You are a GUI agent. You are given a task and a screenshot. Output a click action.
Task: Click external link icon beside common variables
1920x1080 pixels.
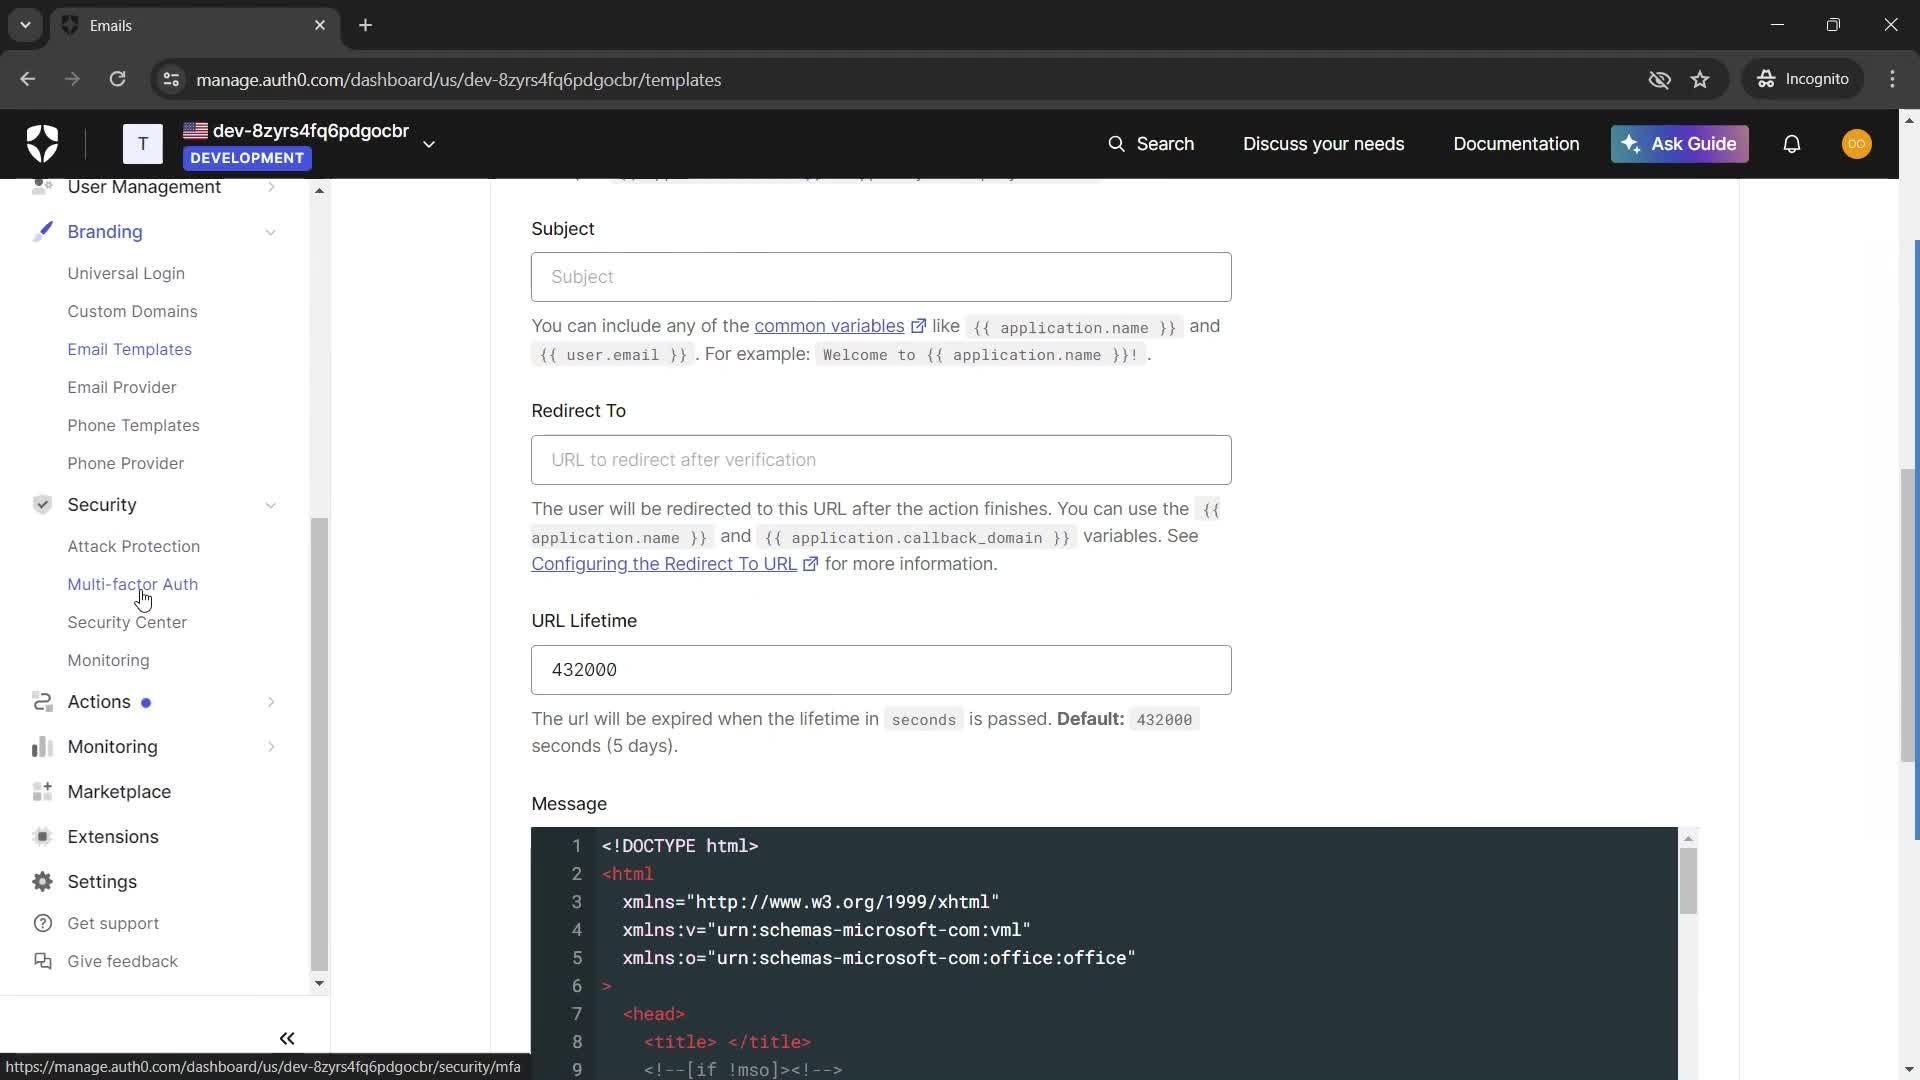click(918, 326)
